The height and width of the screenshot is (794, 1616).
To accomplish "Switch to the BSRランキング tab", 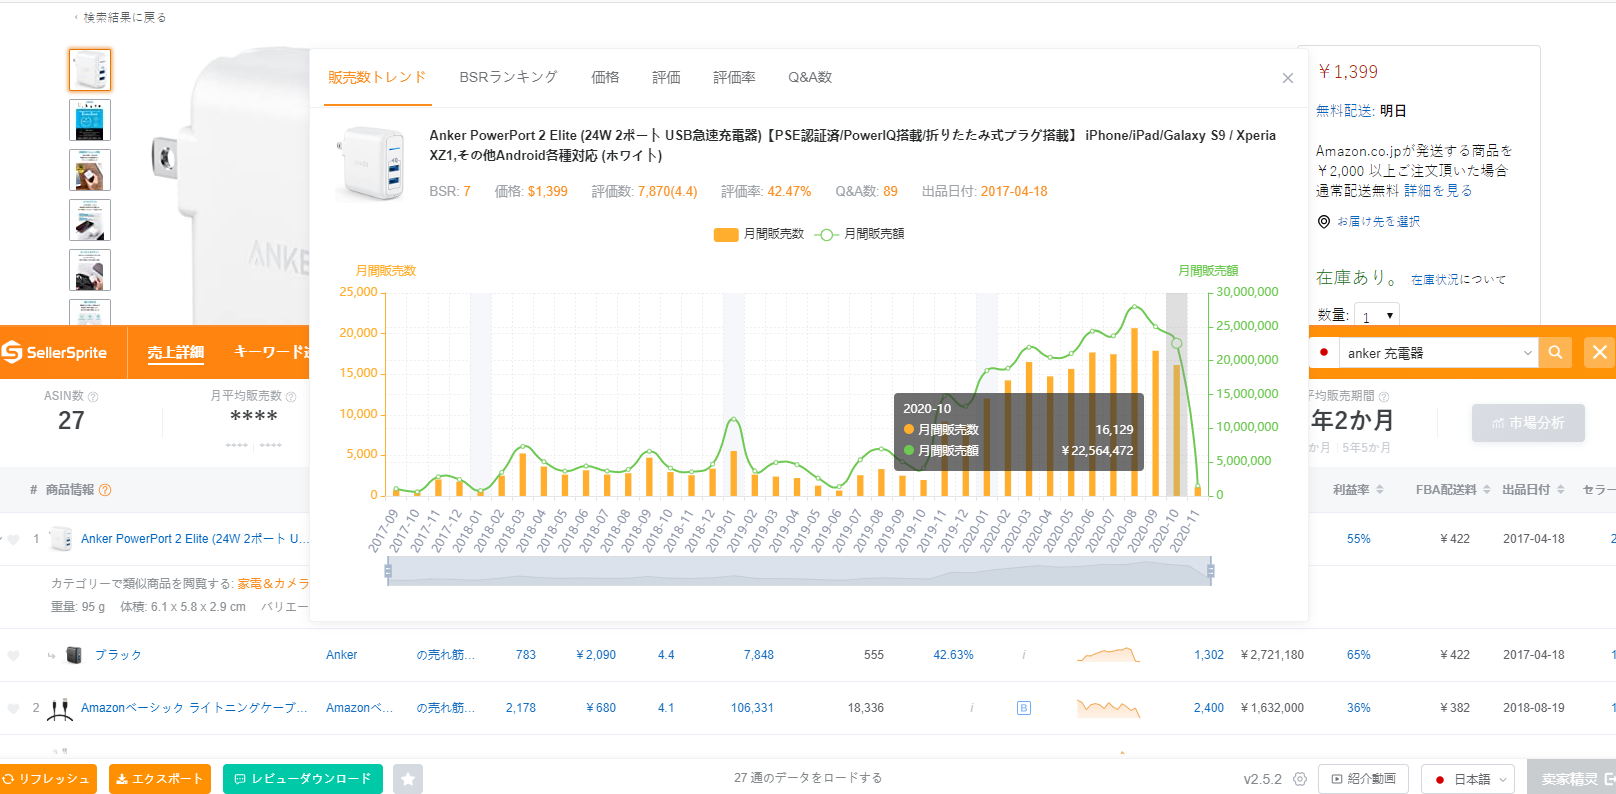I will 508,77.
